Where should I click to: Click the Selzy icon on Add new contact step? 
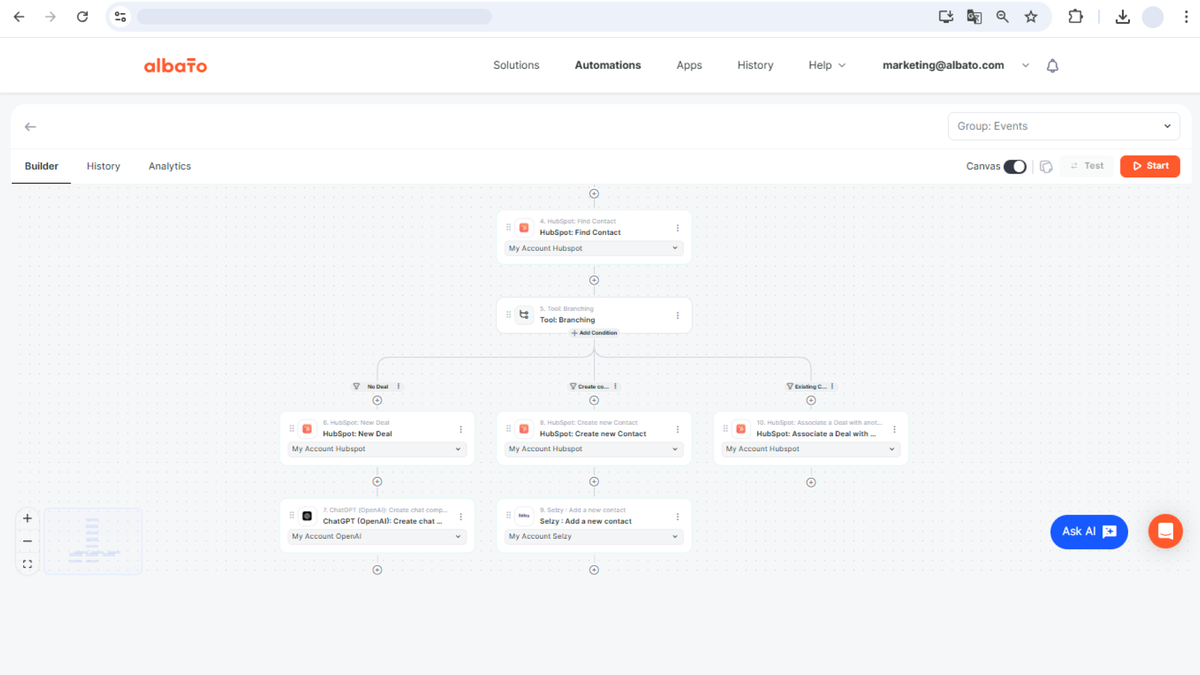coord(524,516)
